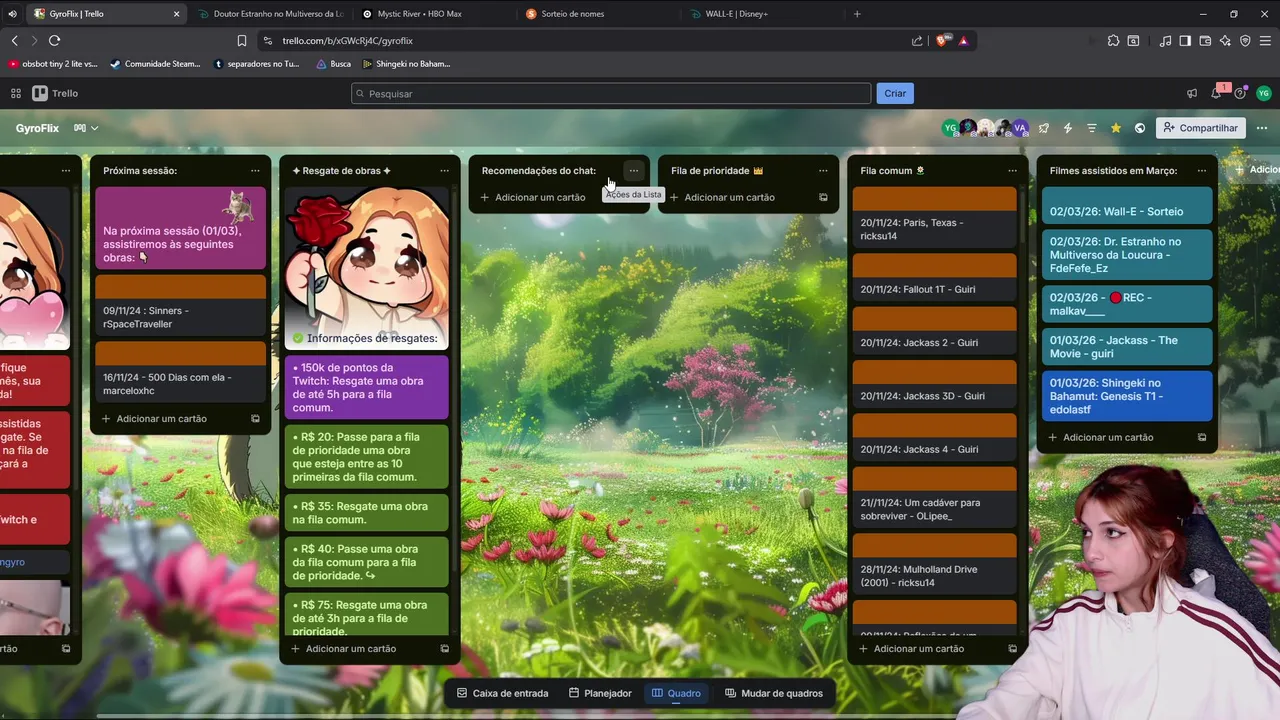The width and height of the screenshot is (1280, 720).
Task: Focus the Pesquisar search field
Action: 611,93
